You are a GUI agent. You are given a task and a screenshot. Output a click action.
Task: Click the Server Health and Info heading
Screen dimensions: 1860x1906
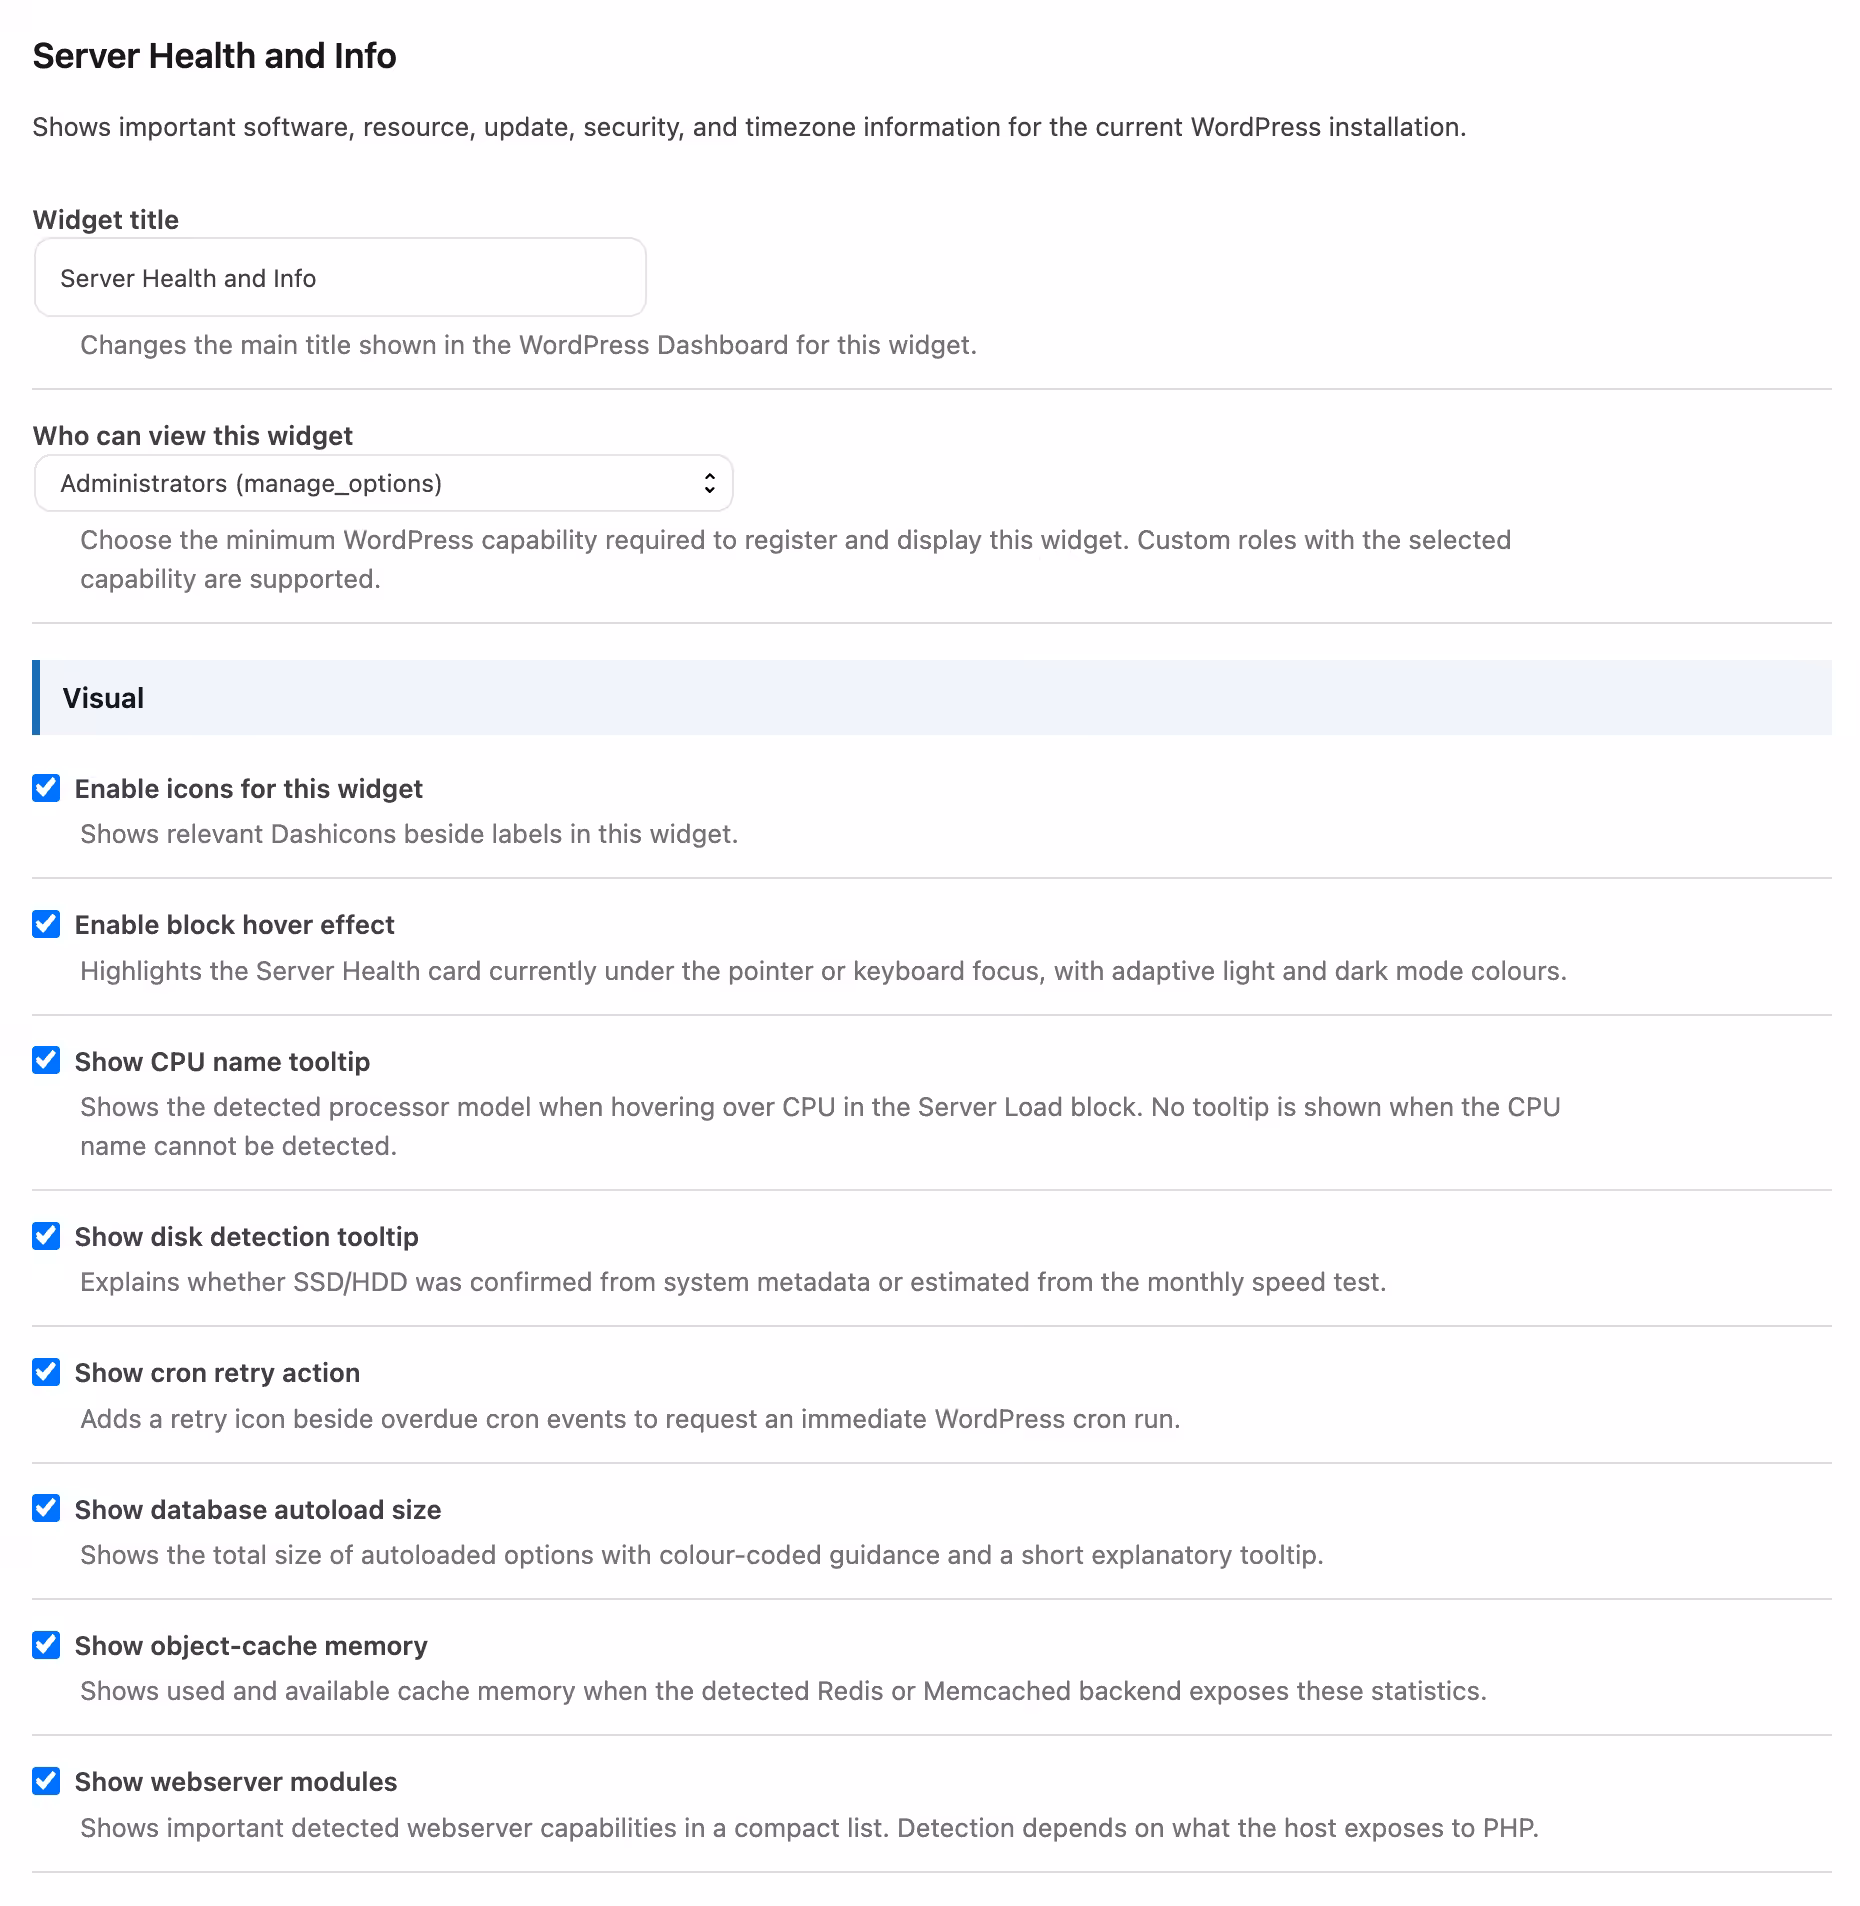[214, 56]
